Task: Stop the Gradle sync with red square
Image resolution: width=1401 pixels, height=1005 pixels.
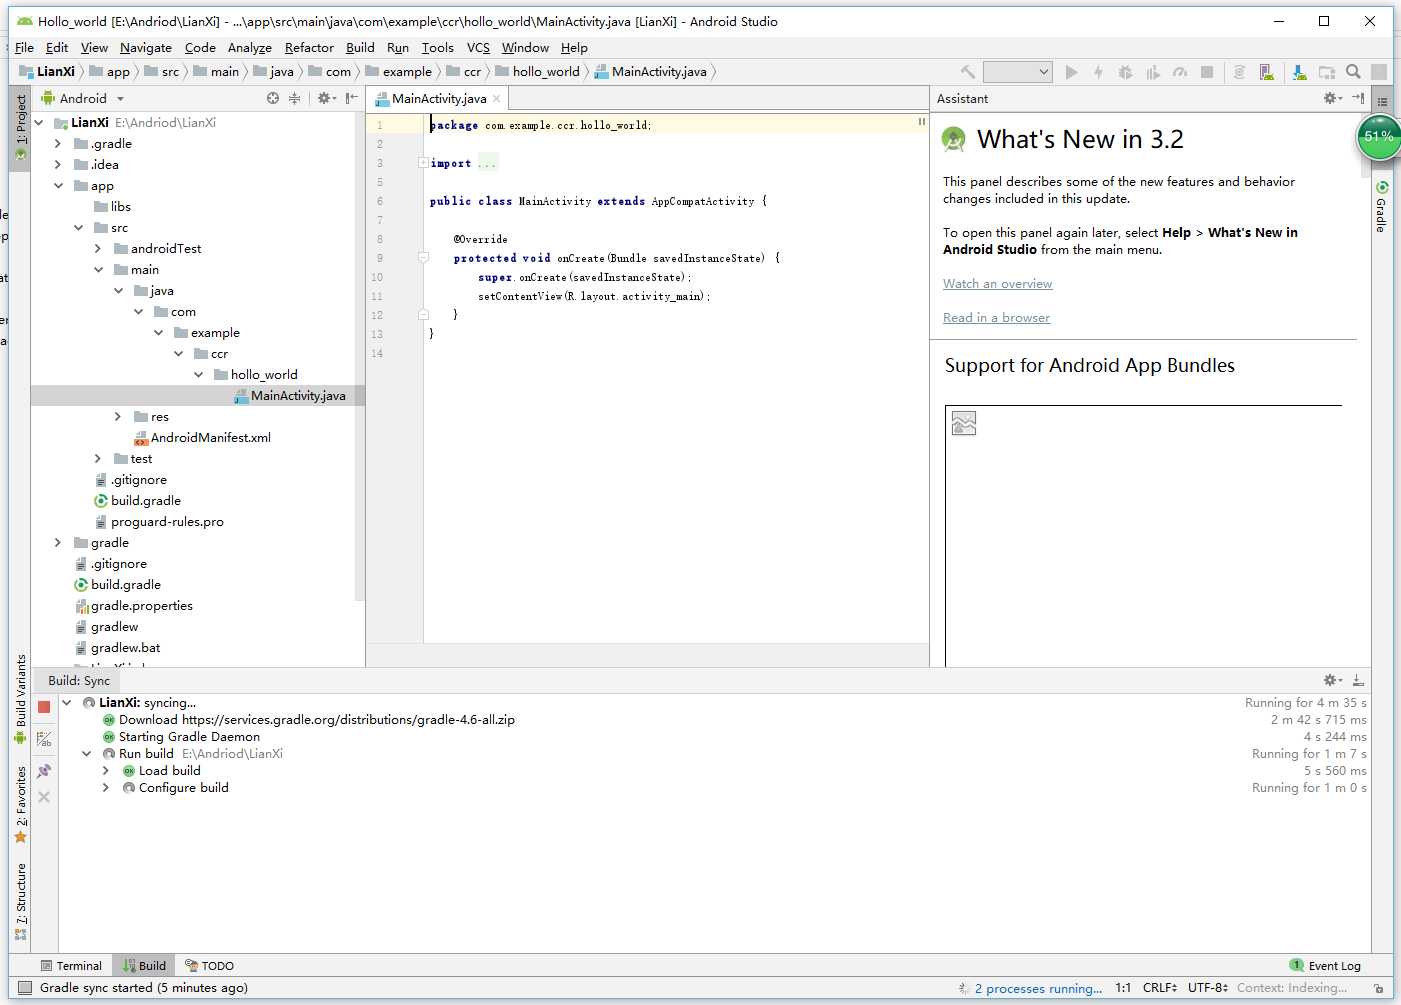Action: pos(44,707)
